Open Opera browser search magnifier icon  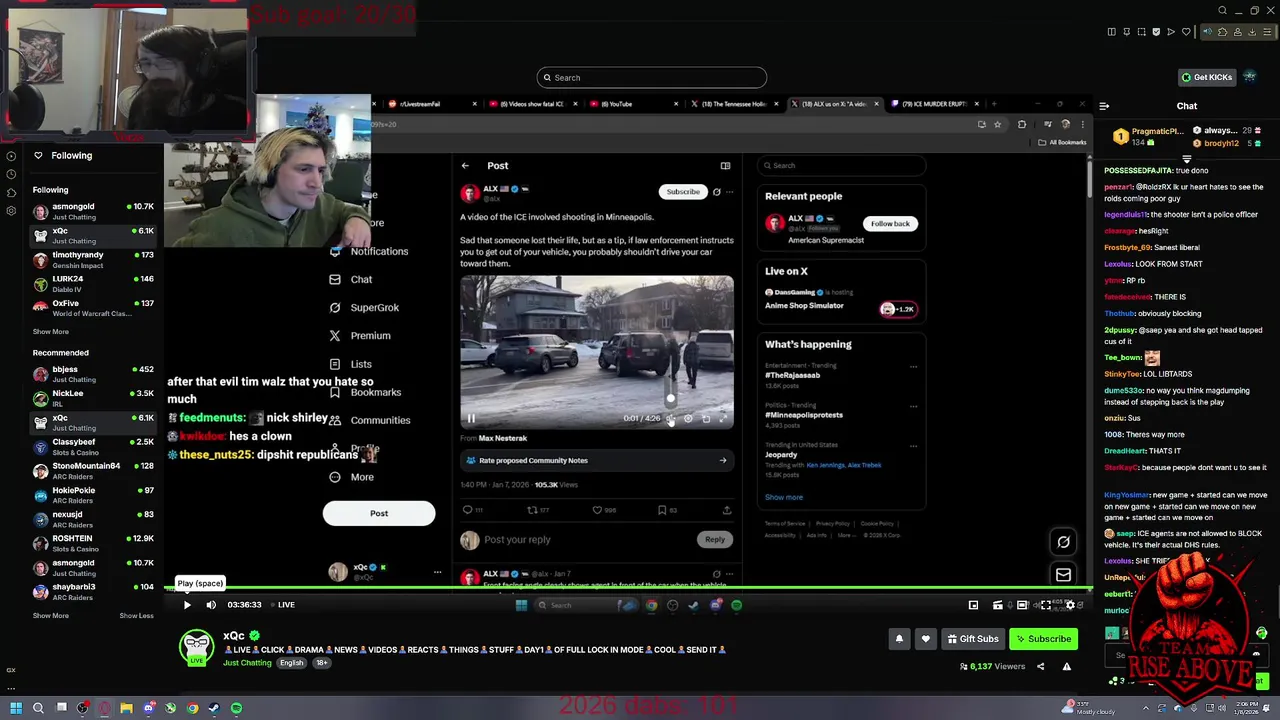coord(1222,11)
